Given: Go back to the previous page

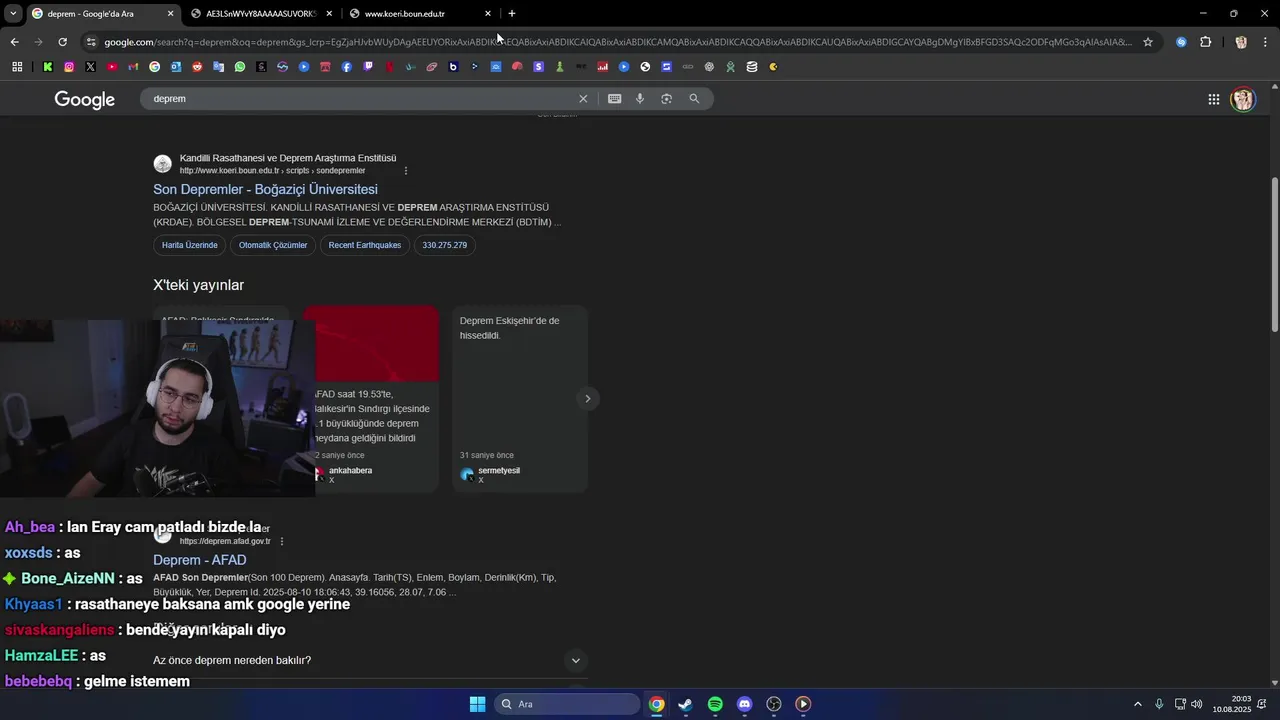Looking at the screenshot, I should (x=14, y=42).
